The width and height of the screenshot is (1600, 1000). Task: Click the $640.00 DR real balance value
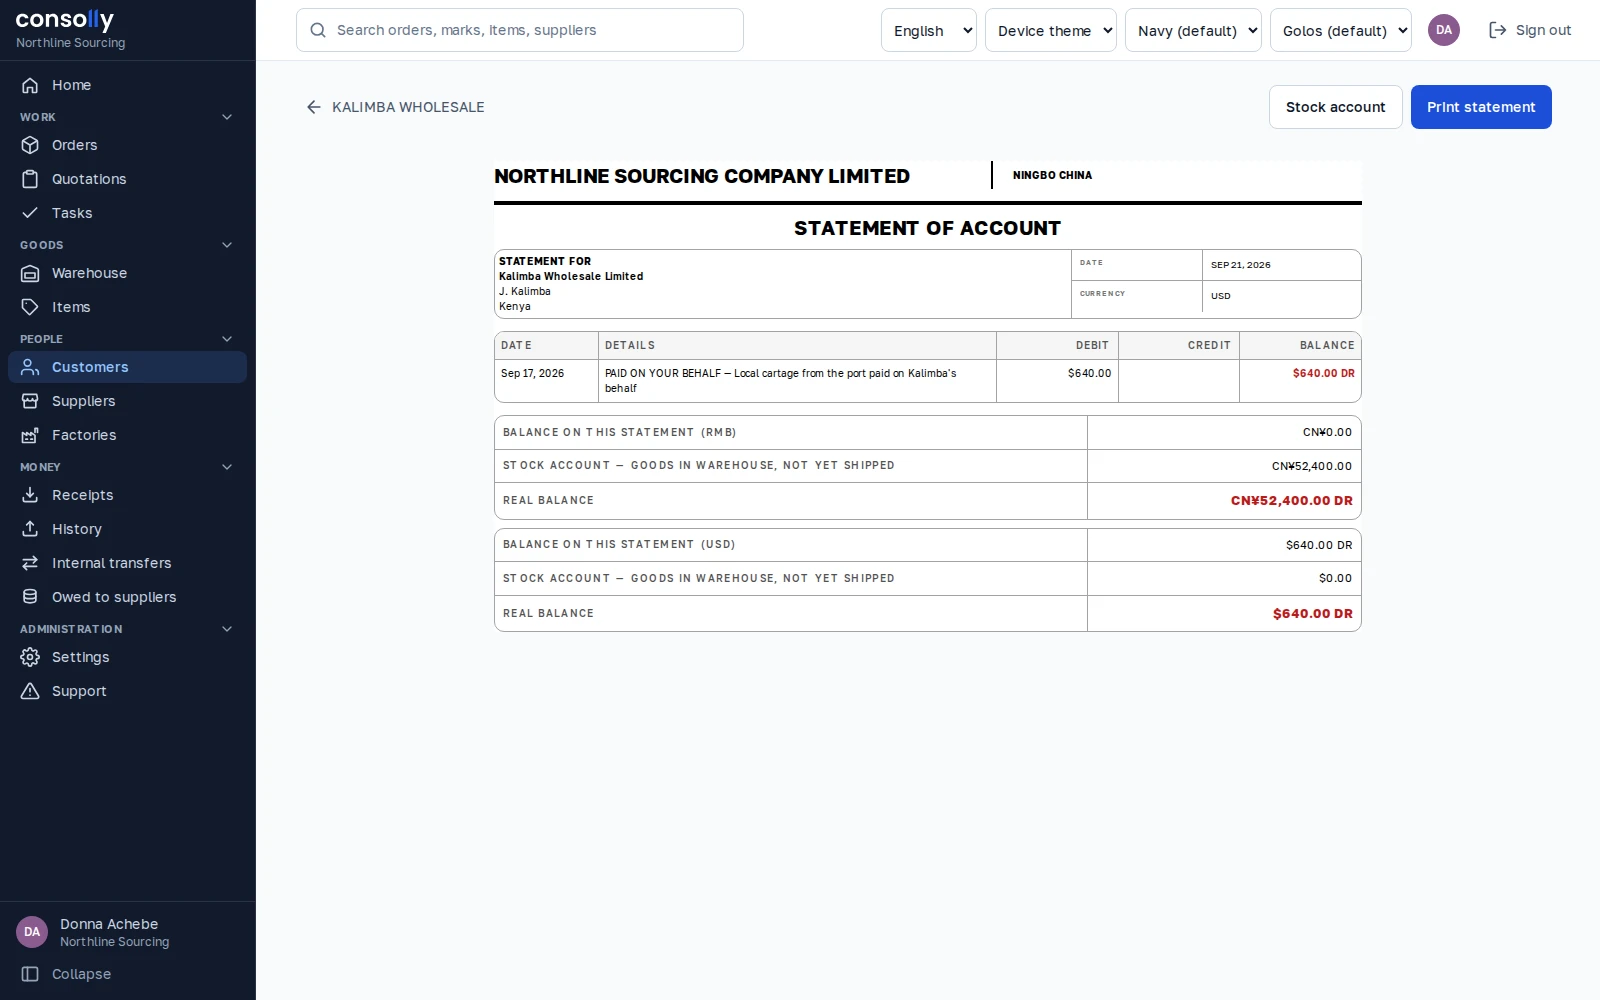click(x=1312, y=614)
